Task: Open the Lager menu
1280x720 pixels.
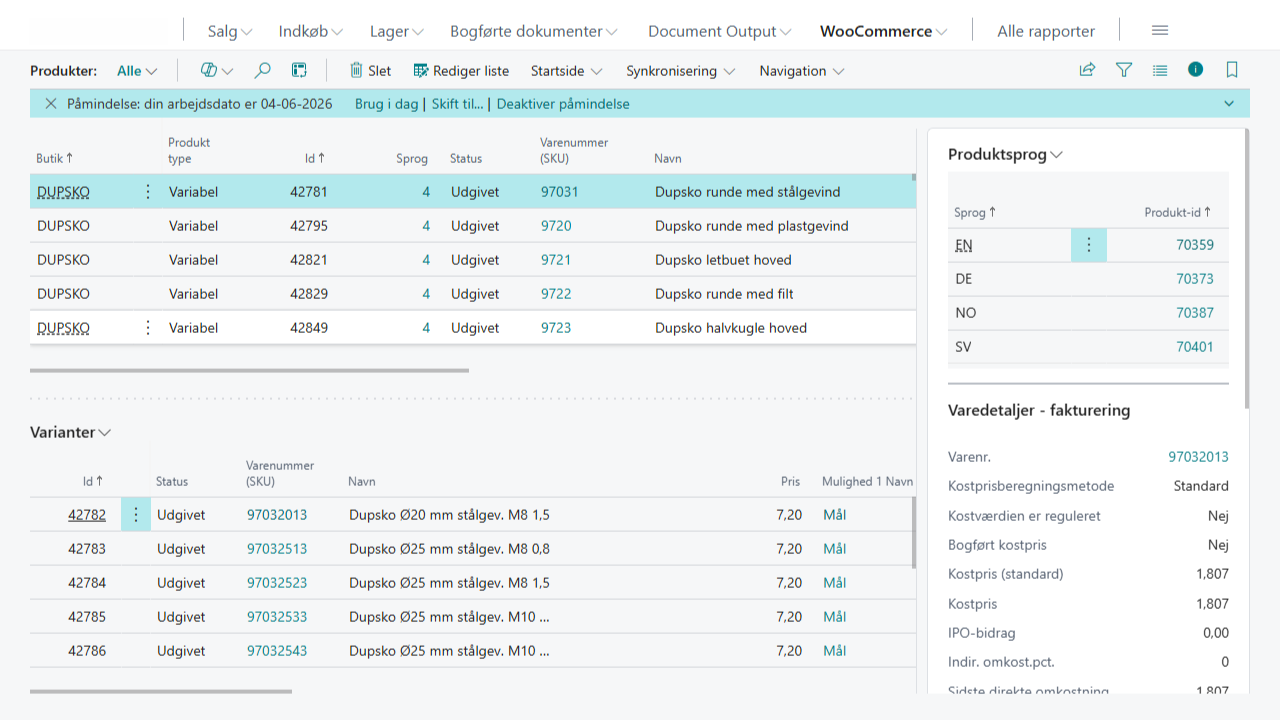Action: pos(397,31)
